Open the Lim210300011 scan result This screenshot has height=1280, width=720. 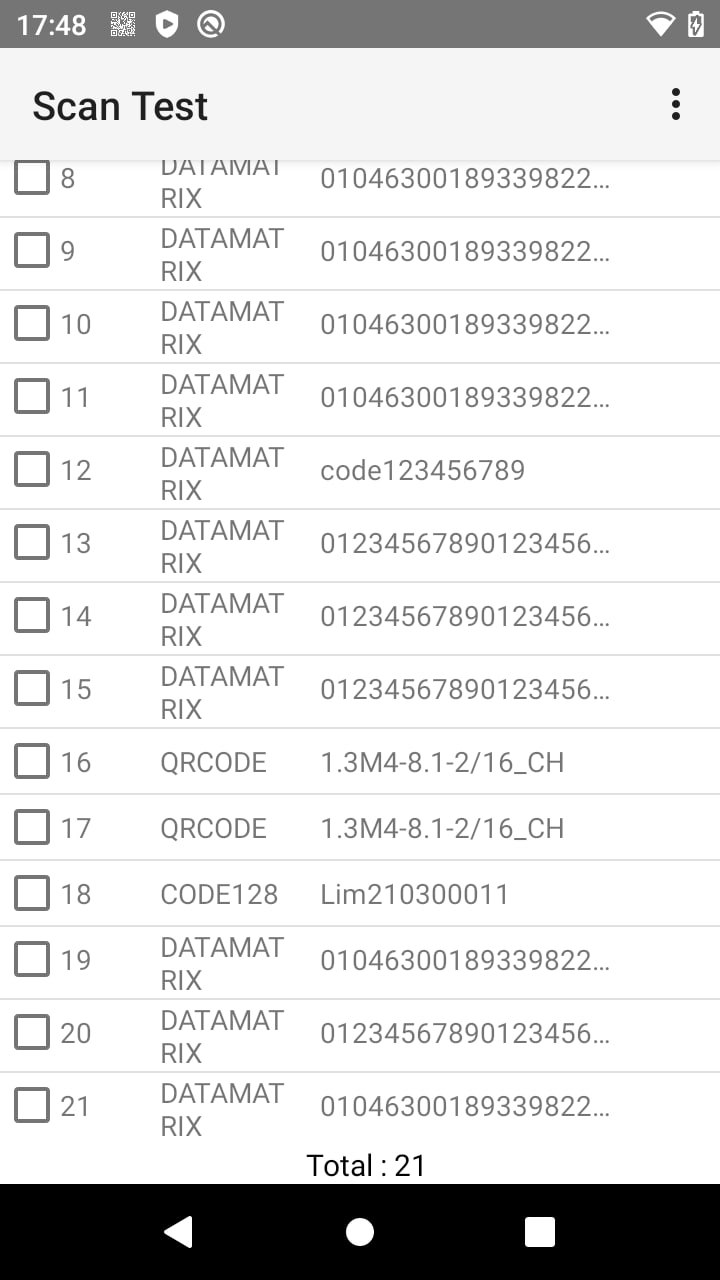(x=414, y=894)
